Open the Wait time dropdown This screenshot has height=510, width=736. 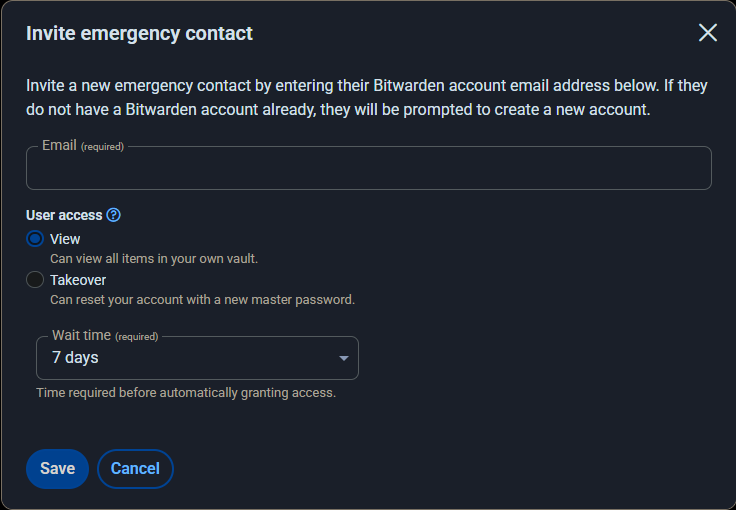click(197, 358)
